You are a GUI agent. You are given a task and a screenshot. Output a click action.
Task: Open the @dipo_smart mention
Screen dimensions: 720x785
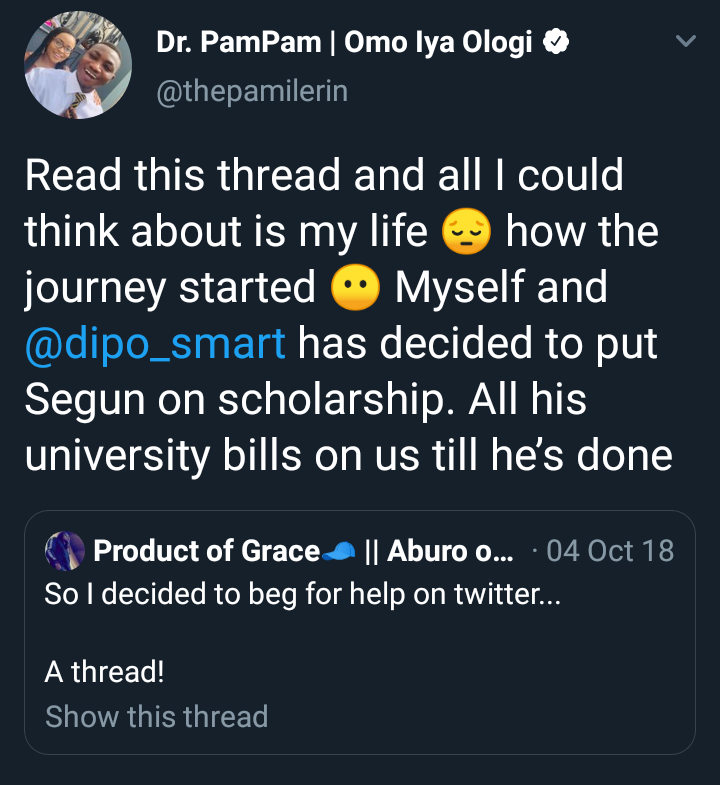point(155,343)
